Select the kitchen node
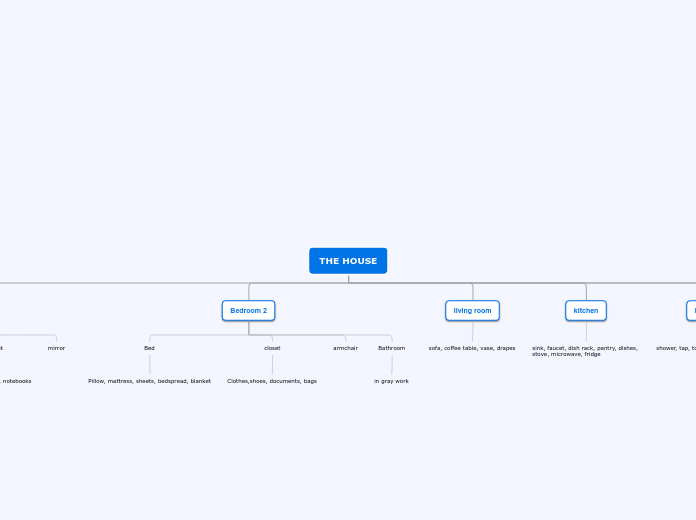This screenshot has height=520, width=696. (x=586, y=311)
